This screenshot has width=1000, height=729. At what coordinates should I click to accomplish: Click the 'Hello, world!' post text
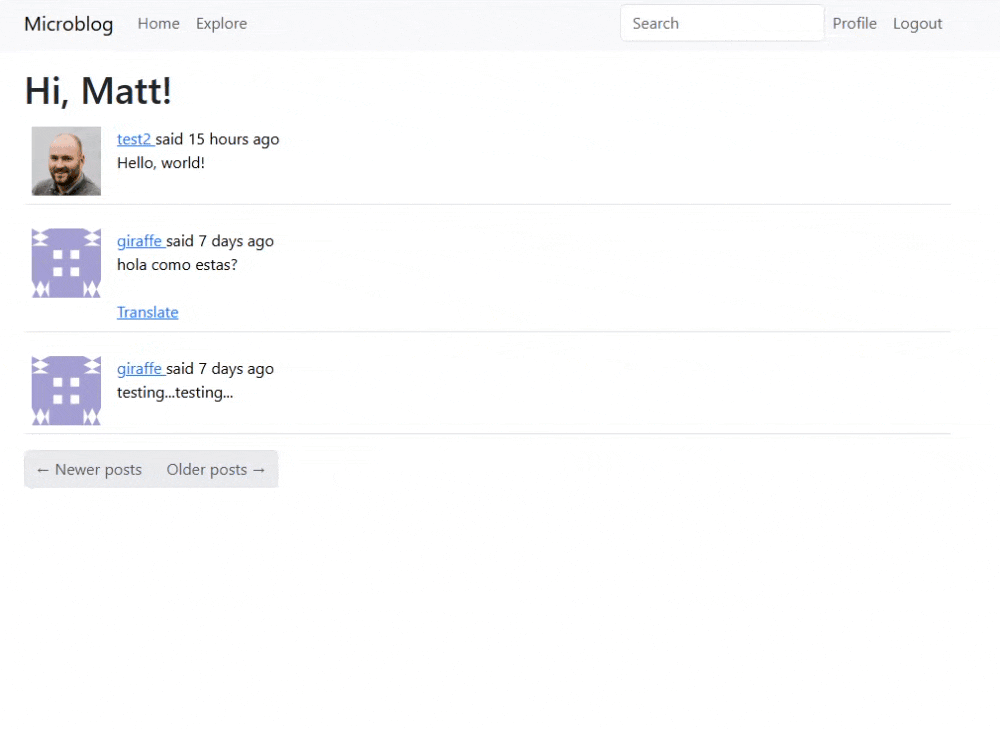pyautogui.click(x=160, y=162)
